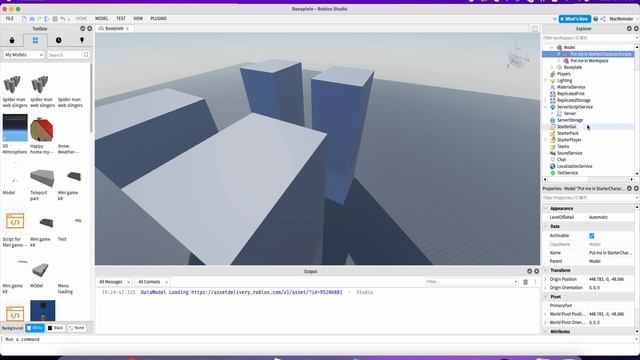The image size is (640, 360).
Task: Expand the Origin Position property
Action: (546, 279)
